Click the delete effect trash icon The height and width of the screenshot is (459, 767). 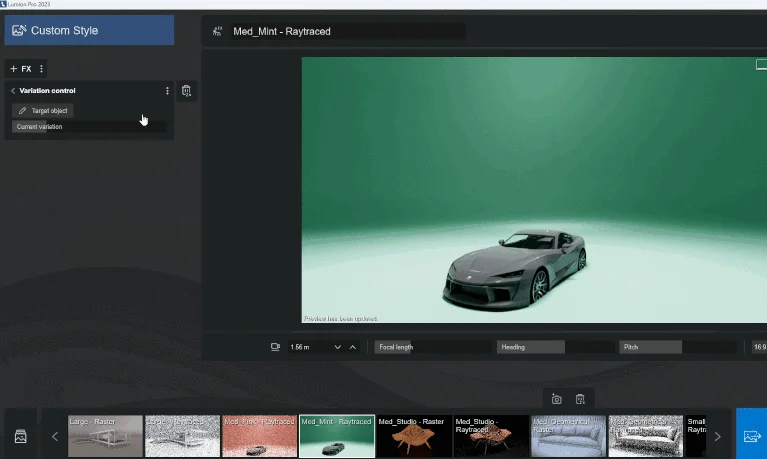click(x=186, y=91)
